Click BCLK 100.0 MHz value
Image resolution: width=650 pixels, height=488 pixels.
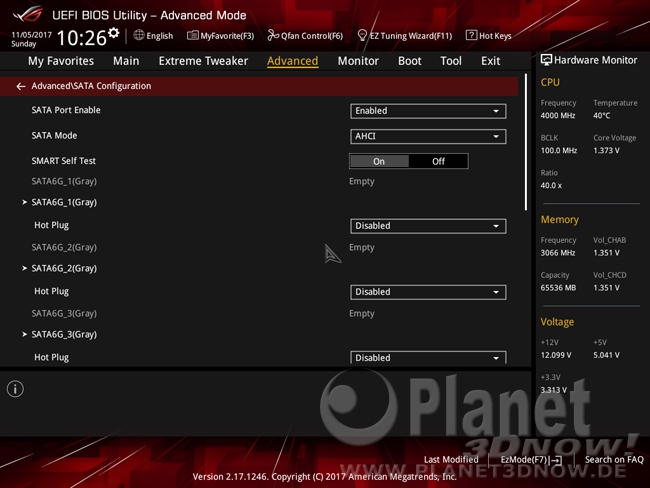click(558, 151)
